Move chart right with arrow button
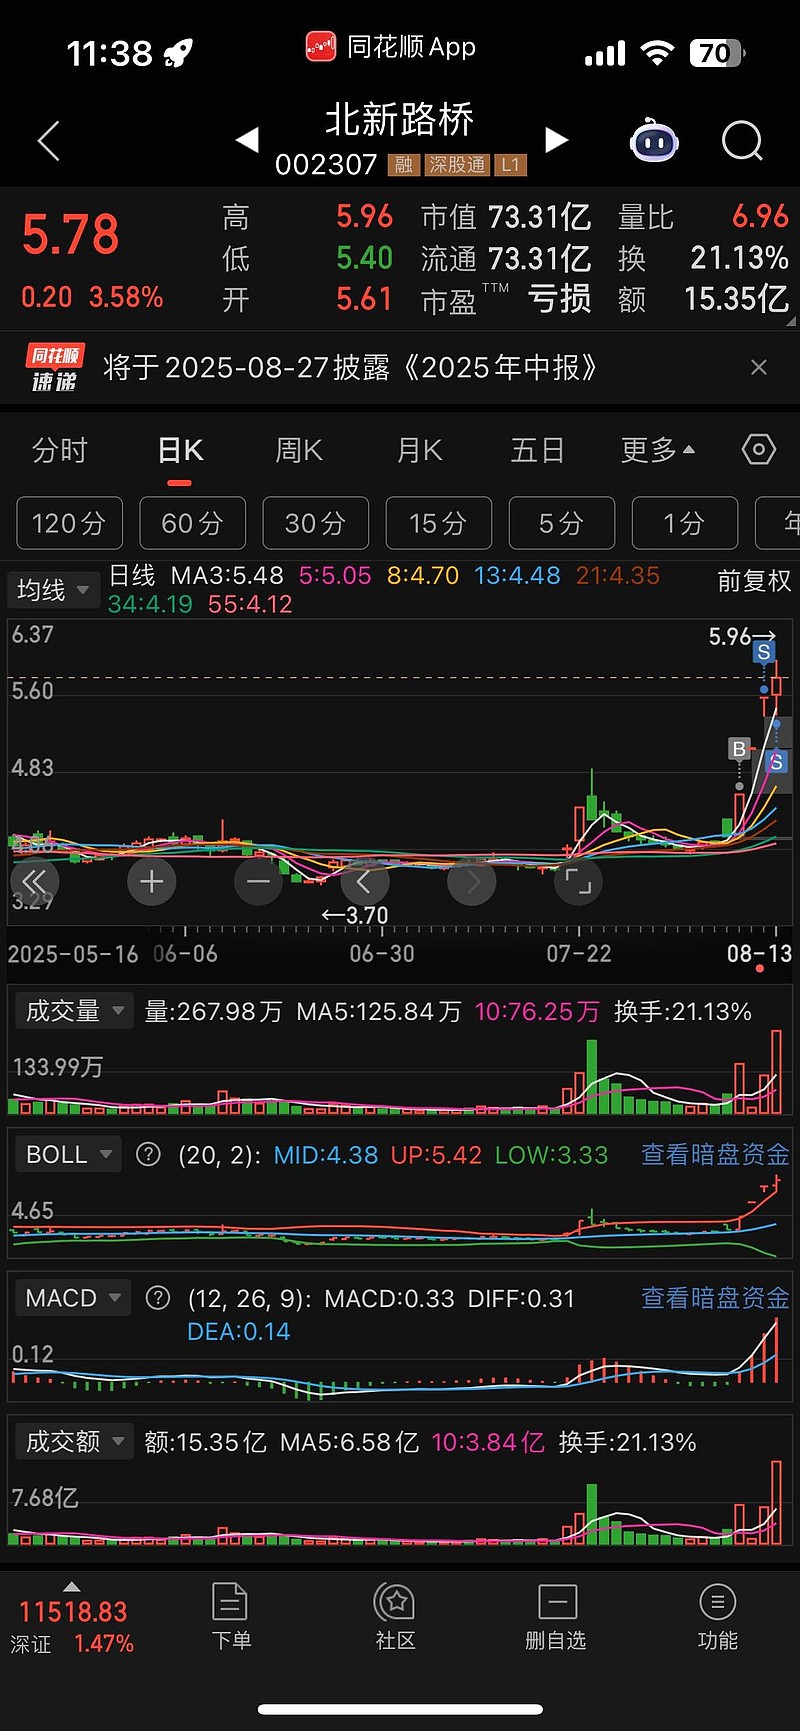The image size is (800, 1731). tap(472, 881)
